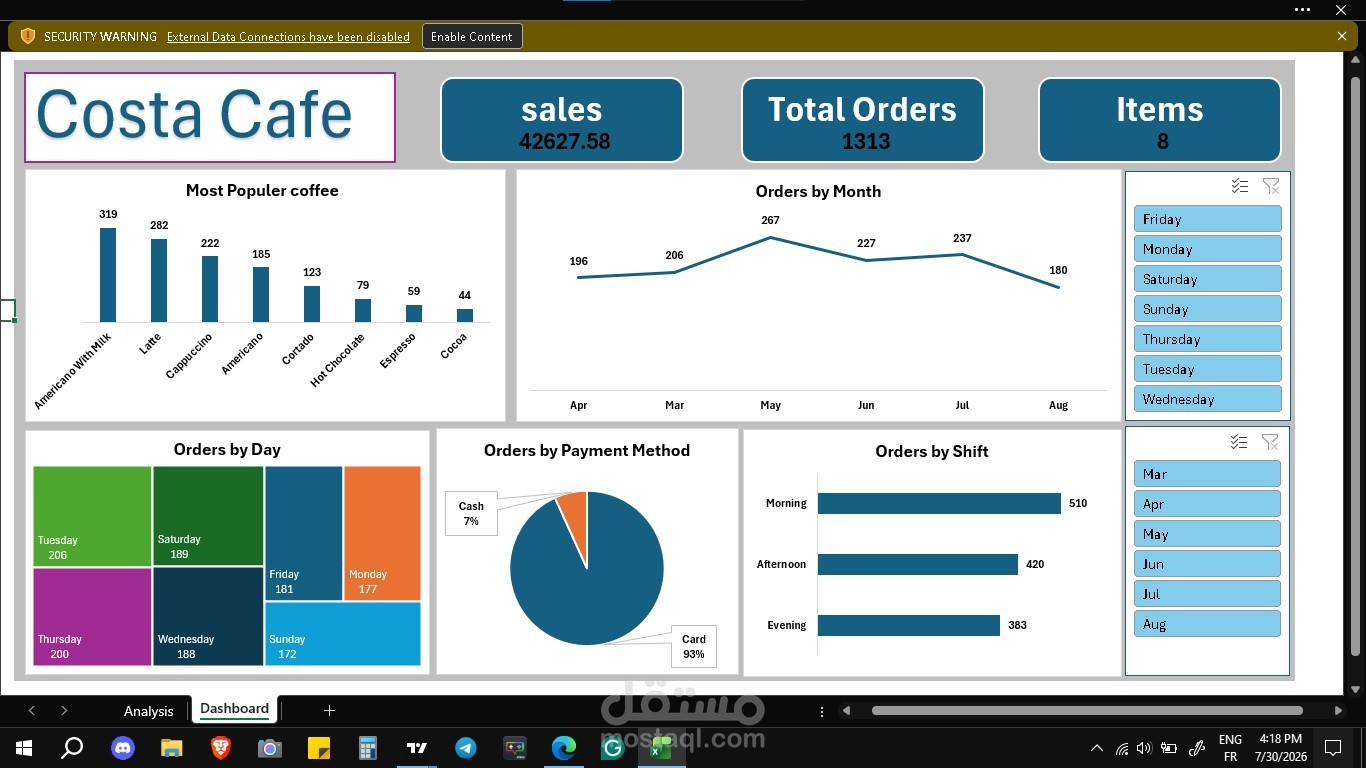Click the Excel taskbar icon
The width and height of the screenshot is (1366, 768).
coord(661,748)
